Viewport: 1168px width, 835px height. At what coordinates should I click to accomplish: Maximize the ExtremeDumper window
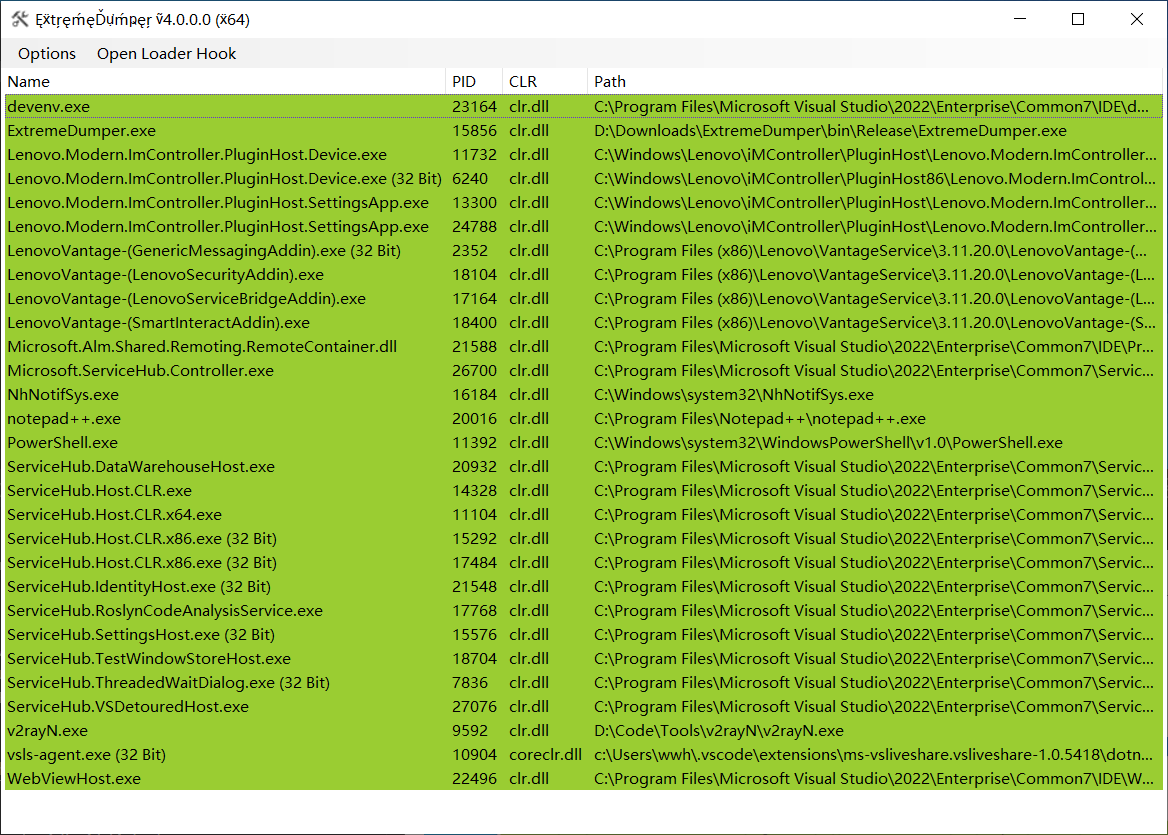(x=1078, y=19)
